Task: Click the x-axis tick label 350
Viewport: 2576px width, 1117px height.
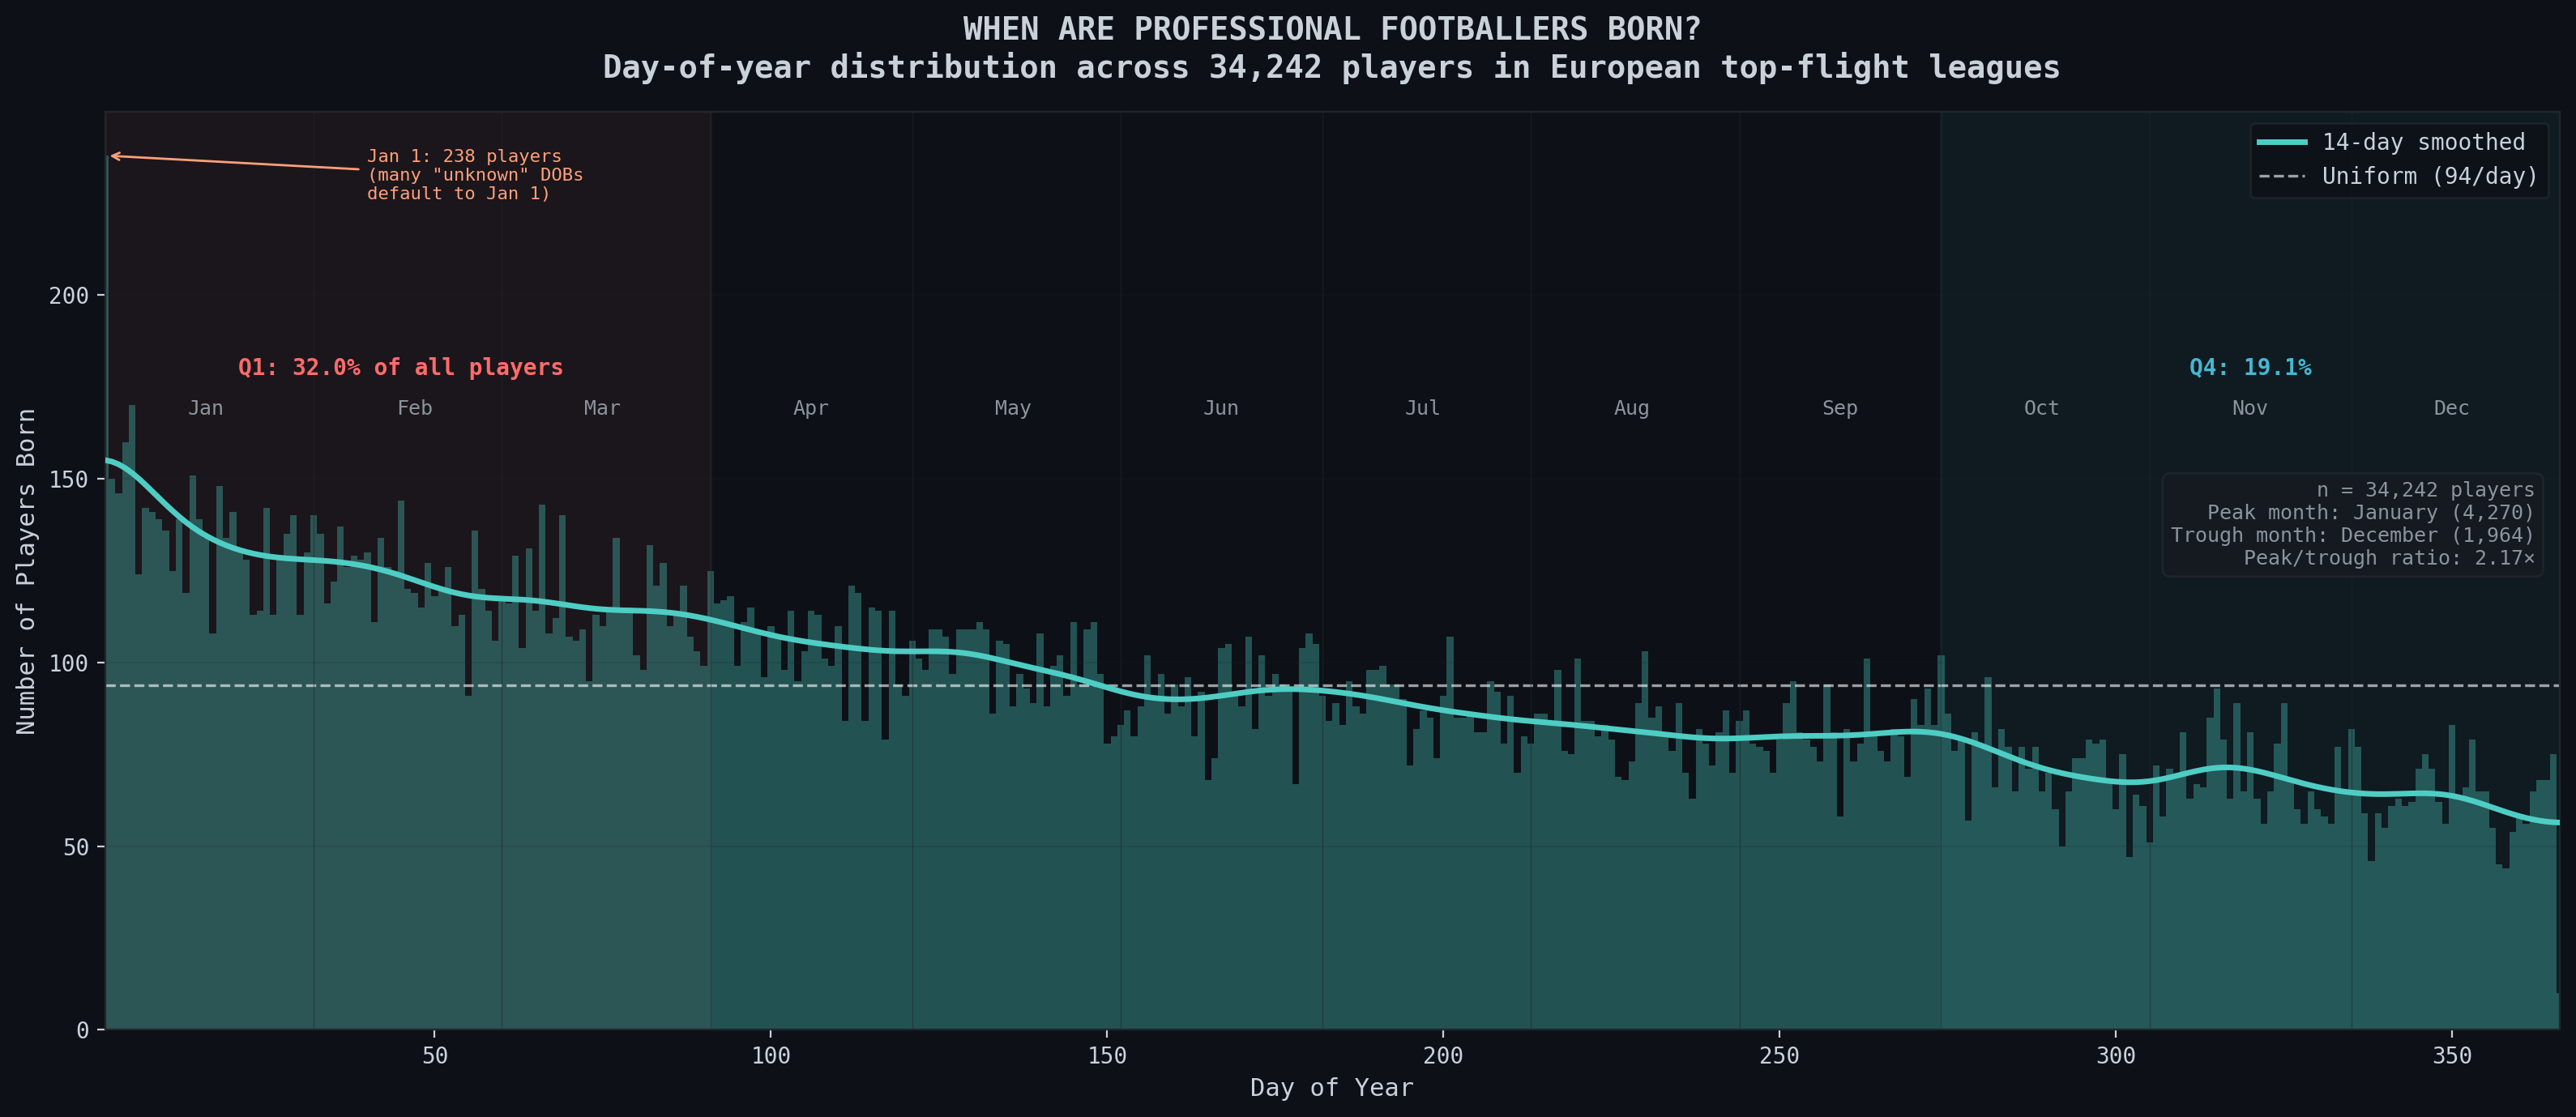Action: pyautogui.click(x=2451, y=1056)
